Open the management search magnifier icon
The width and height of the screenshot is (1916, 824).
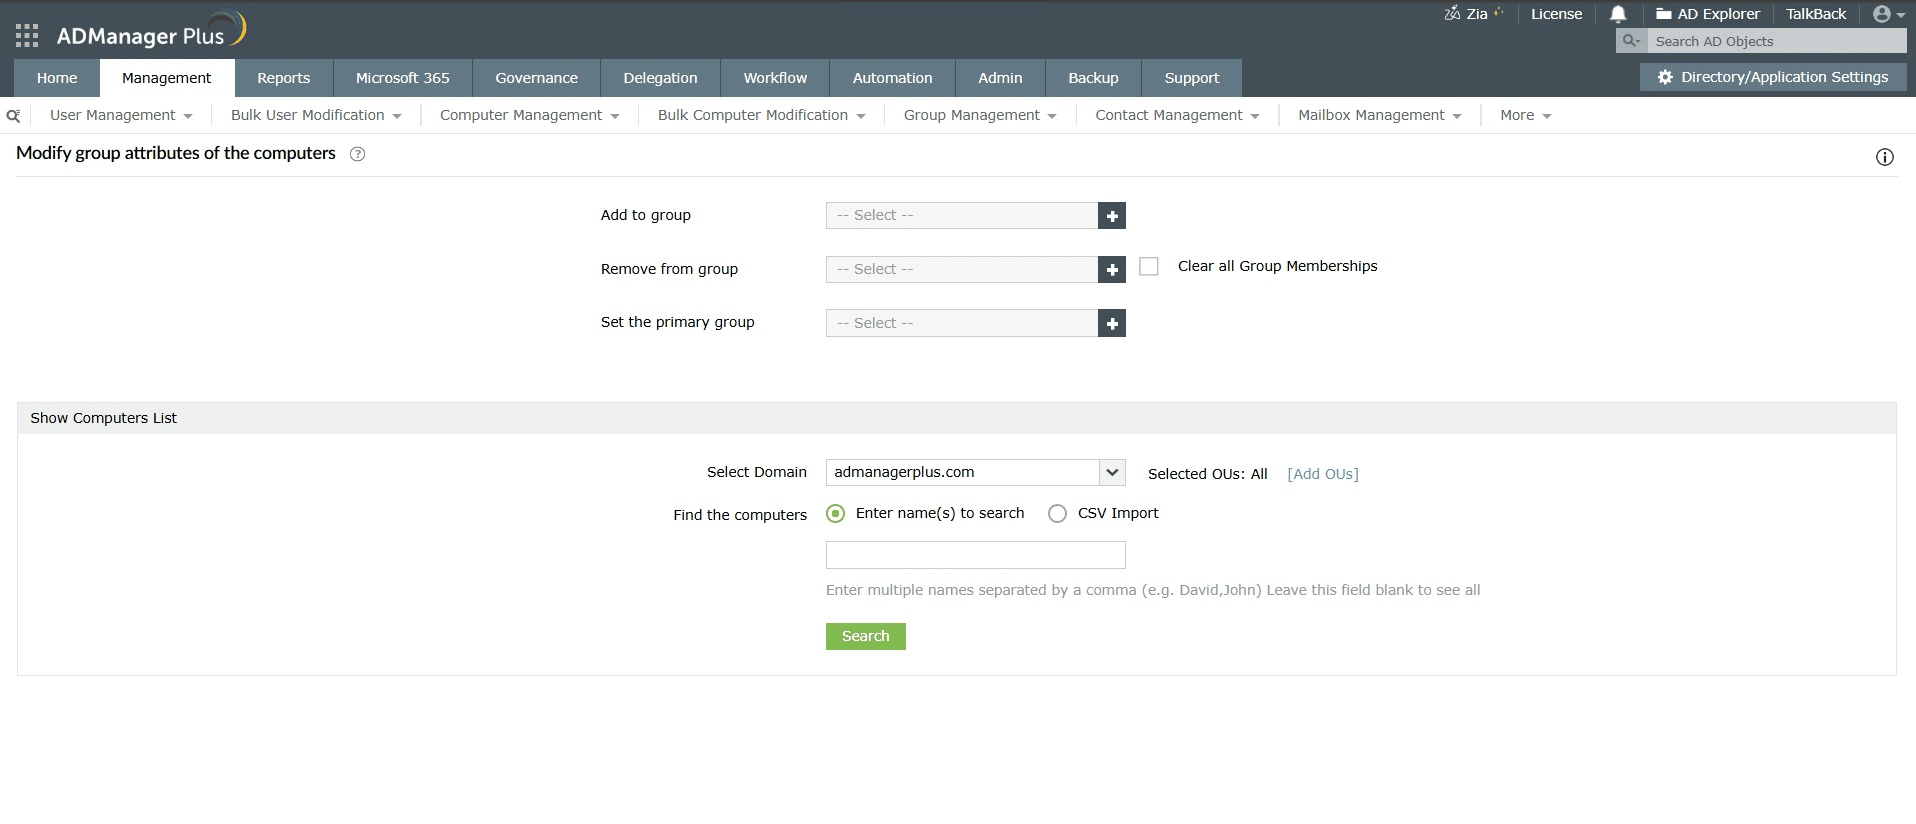coord(13,116)
